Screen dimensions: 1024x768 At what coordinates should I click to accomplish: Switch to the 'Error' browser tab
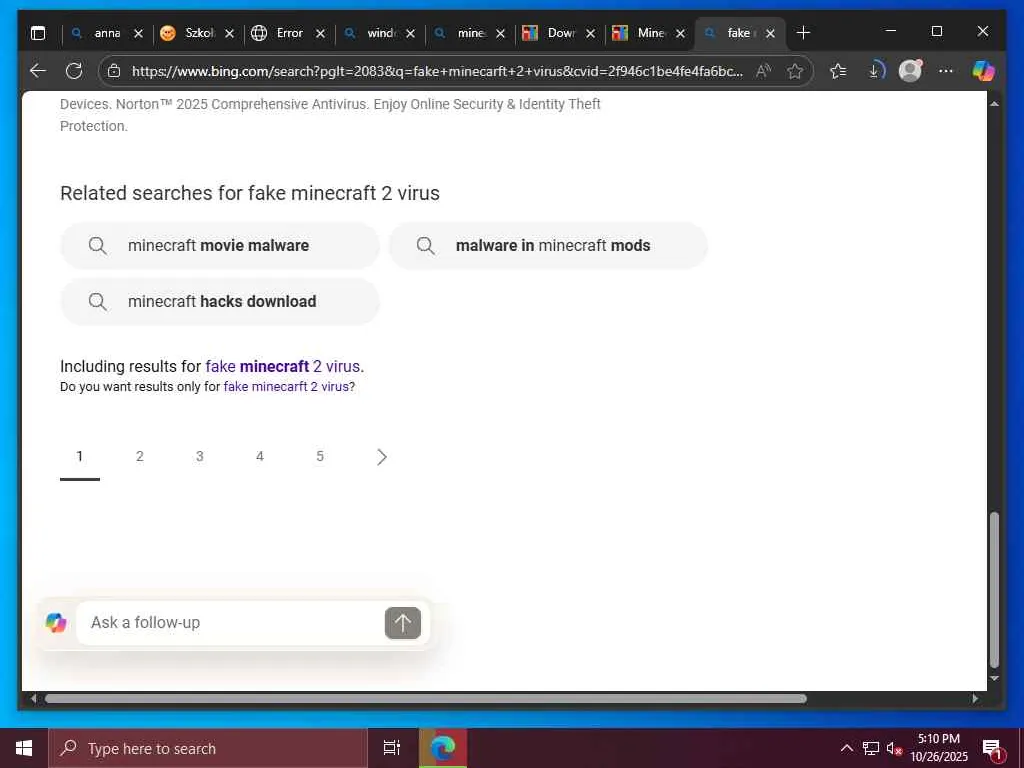pyautogui.click(x=289, y=33)
